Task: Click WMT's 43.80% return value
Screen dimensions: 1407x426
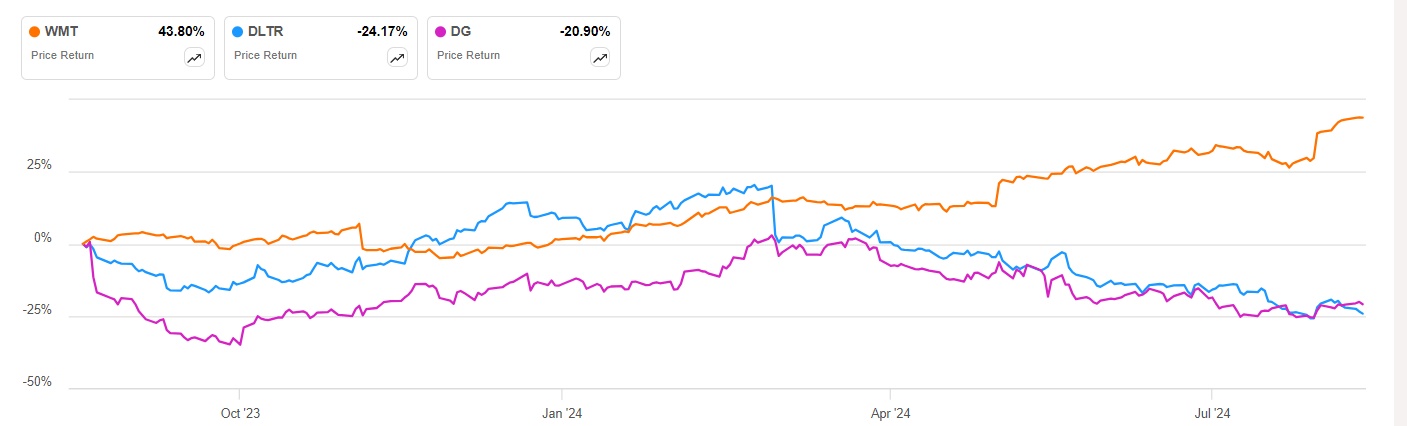Action: click(x=181, y=32)
